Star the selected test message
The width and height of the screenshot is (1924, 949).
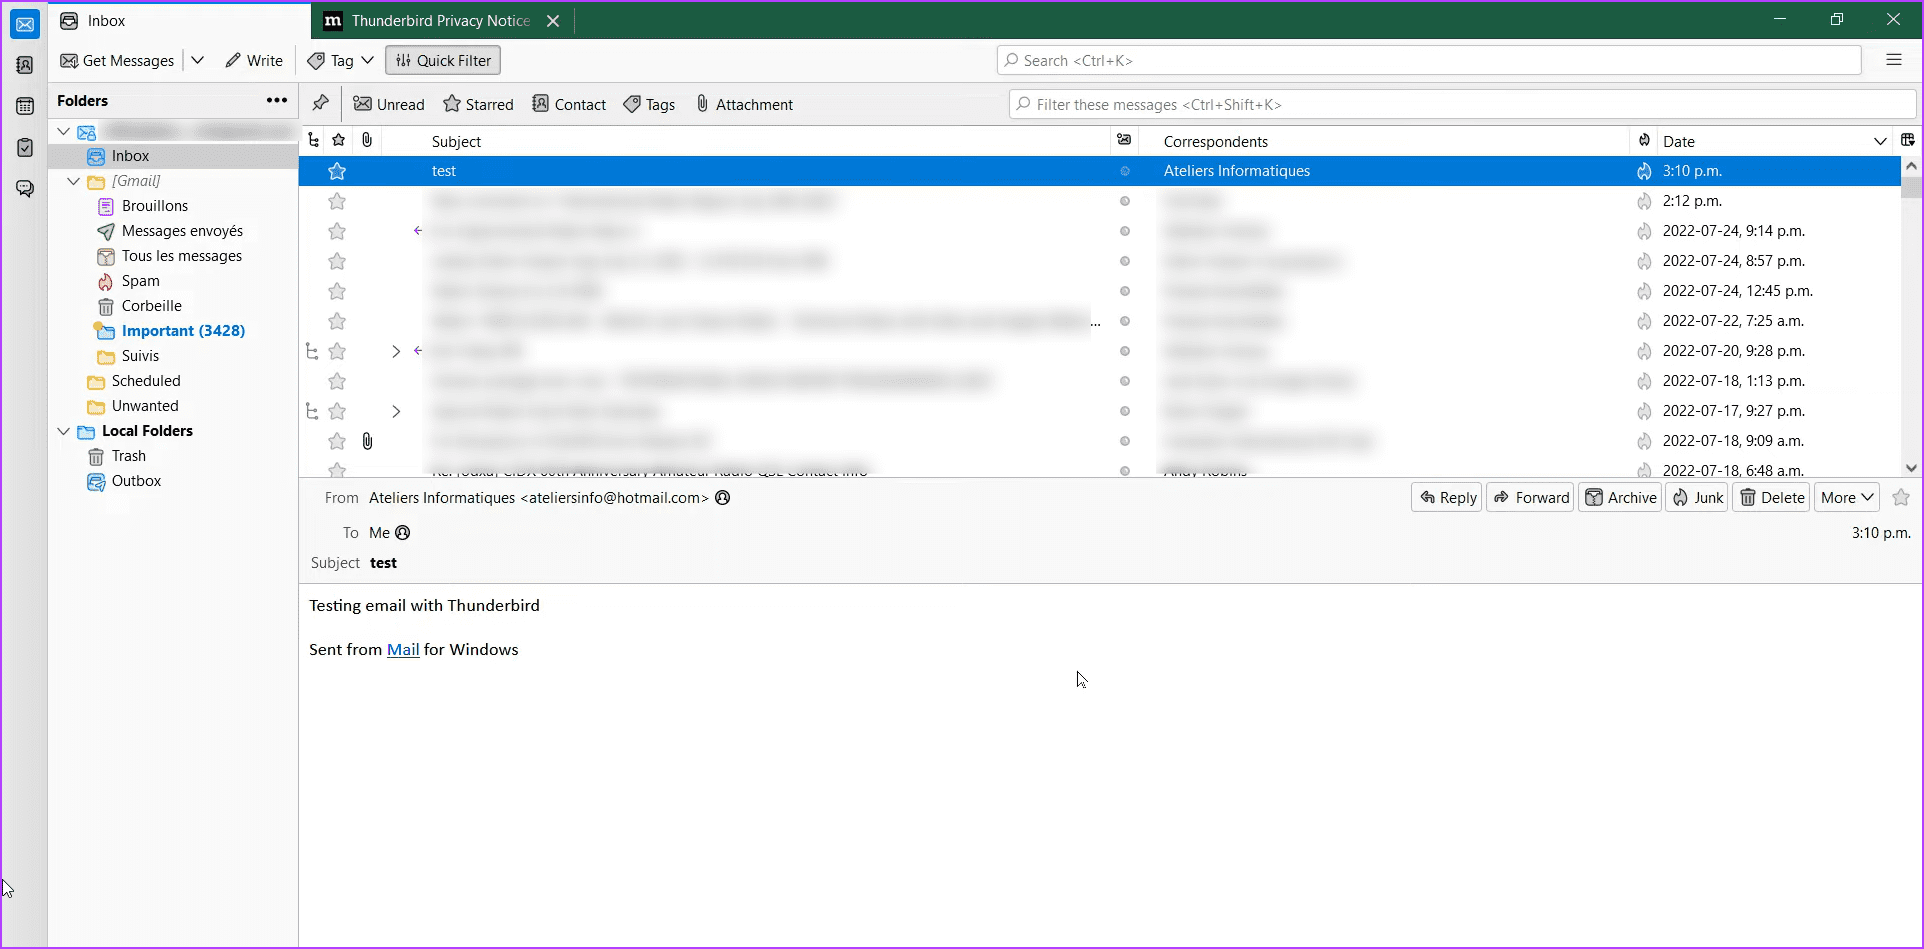click(x=337, y=171)
